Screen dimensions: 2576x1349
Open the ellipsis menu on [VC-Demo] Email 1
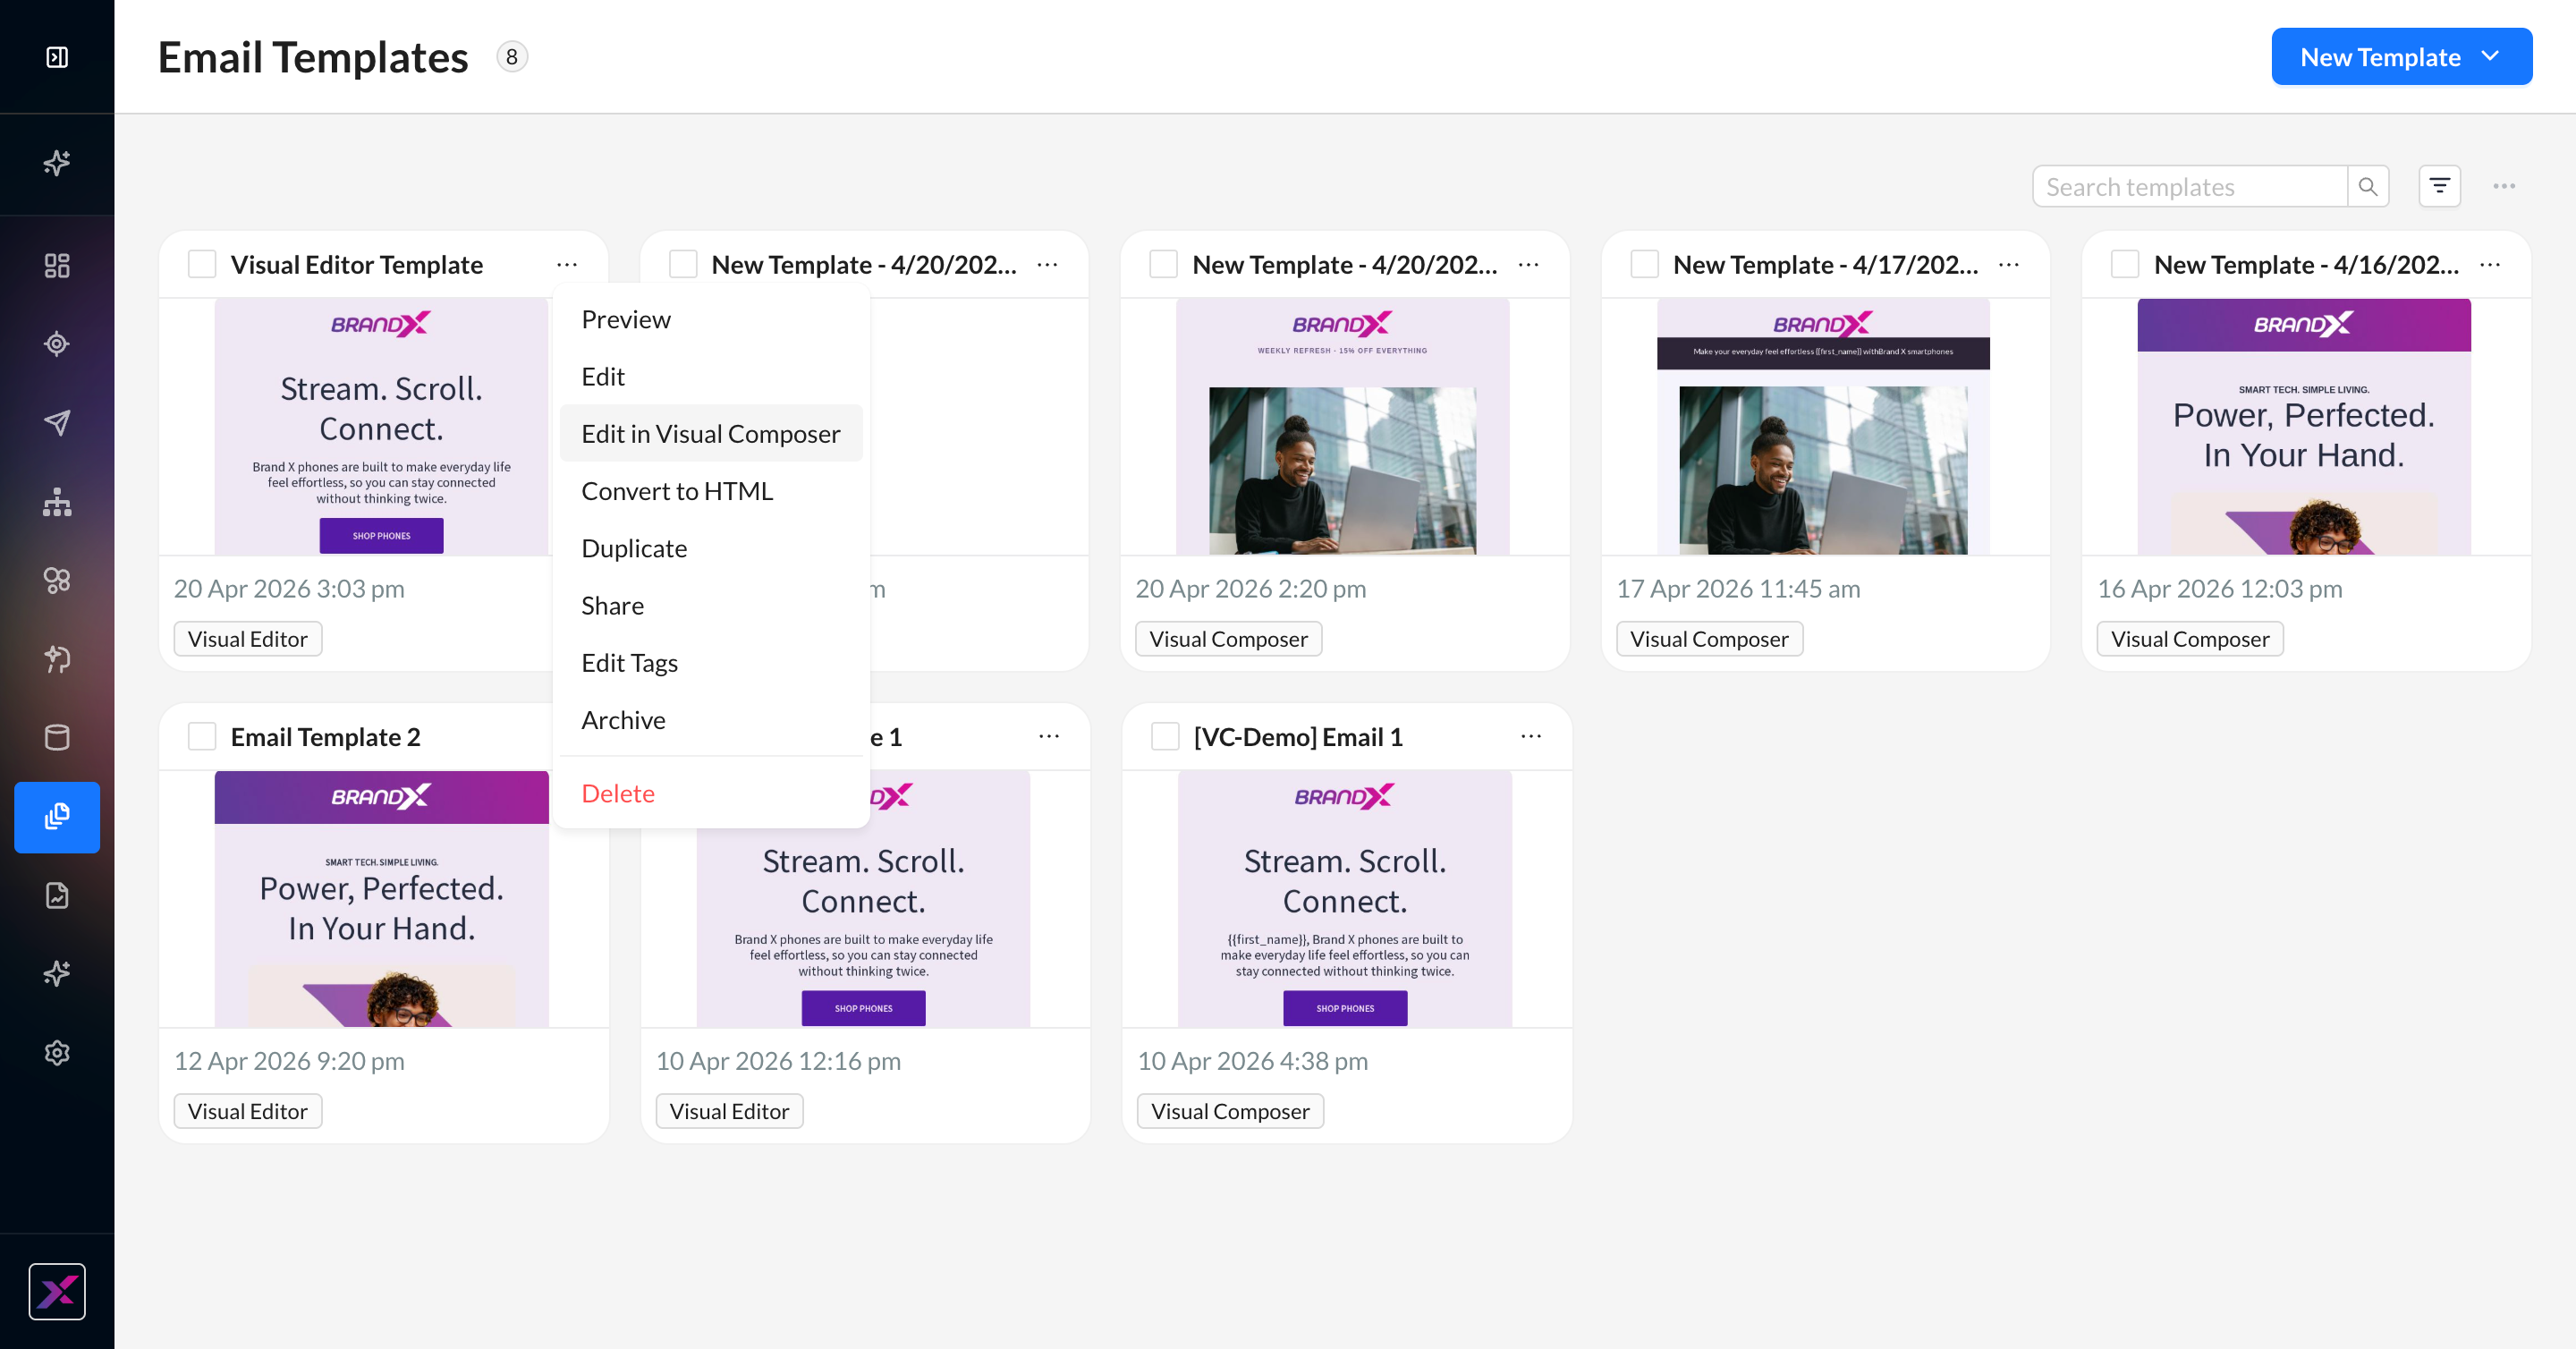point(1531,736)
